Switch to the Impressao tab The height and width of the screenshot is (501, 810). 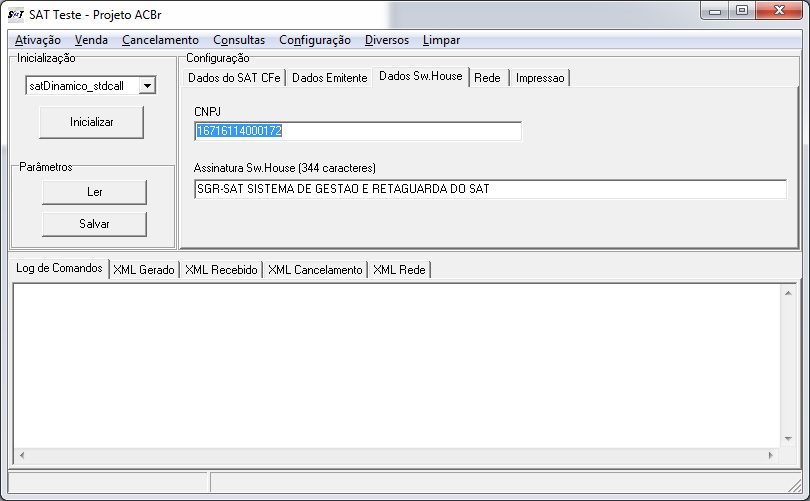[x=540, y=78]
